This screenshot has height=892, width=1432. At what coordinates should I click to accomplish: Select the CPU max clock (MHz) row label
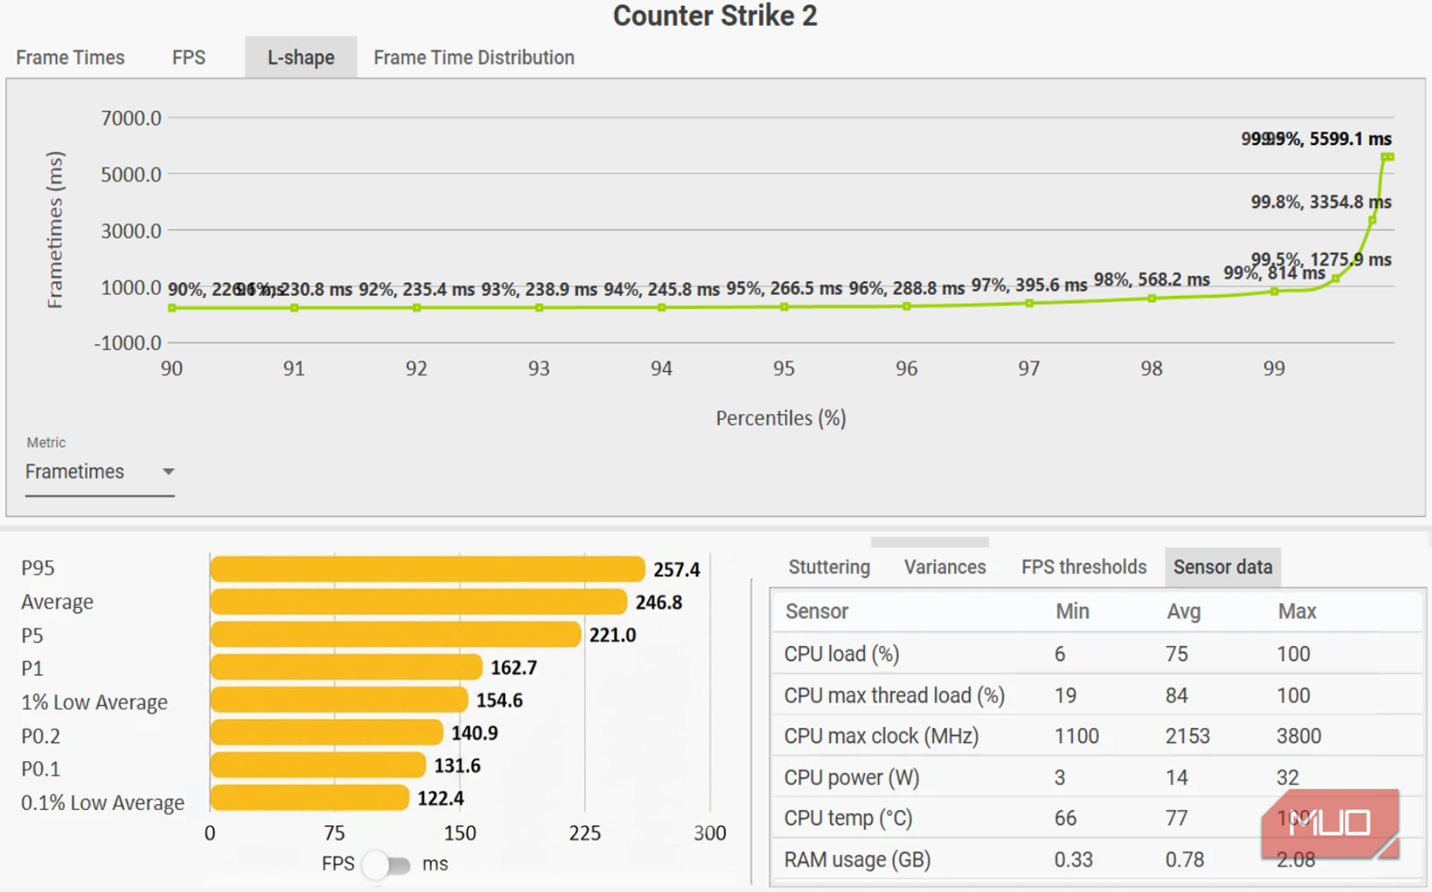tap(881, 736)
